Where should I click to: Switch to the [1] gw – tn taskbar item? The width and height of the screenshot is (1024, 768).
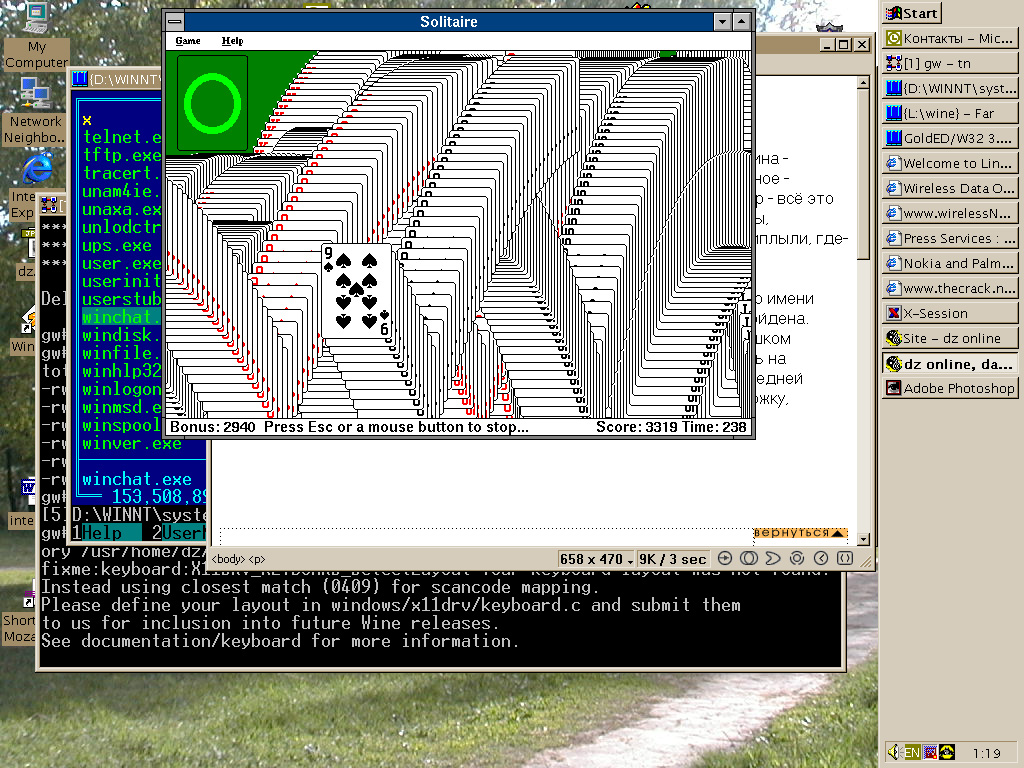(950, 63)
